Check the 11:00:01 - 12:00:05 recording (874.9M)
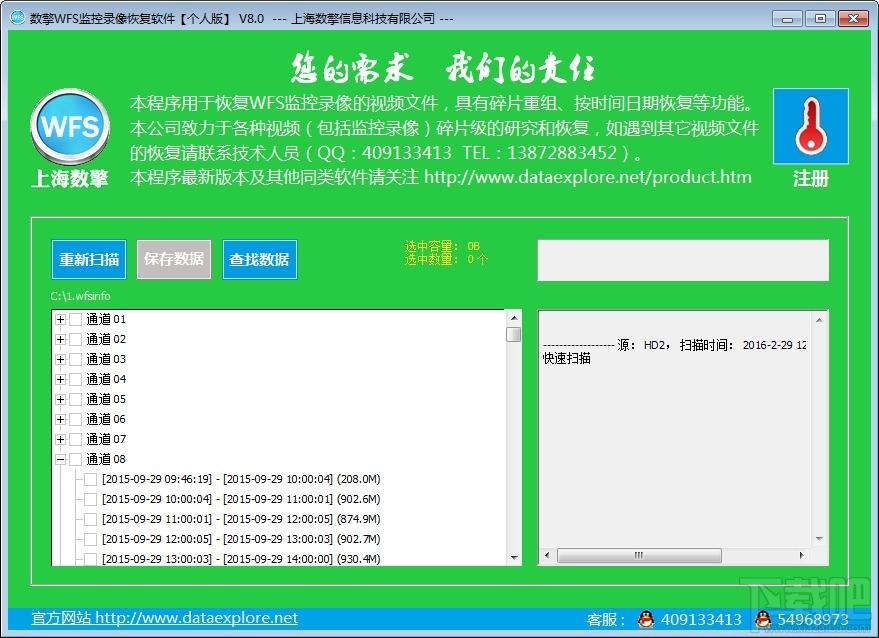The image size is (879, 638). (x=90, y=520)
